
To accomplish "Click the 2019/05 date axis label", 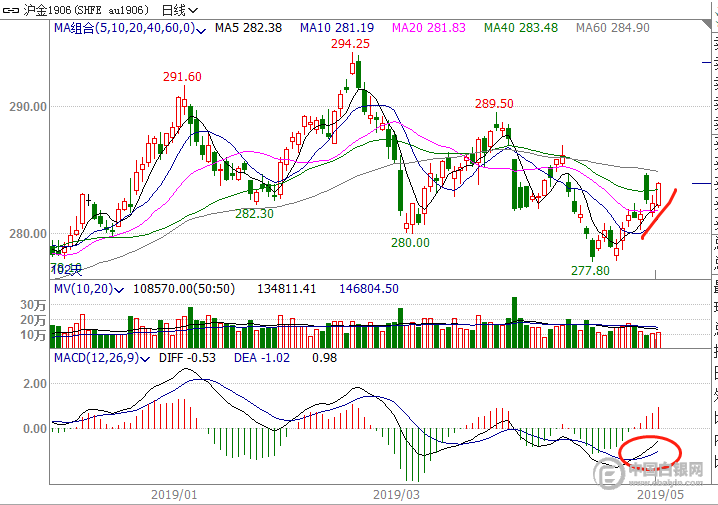I will pos(660,494).
